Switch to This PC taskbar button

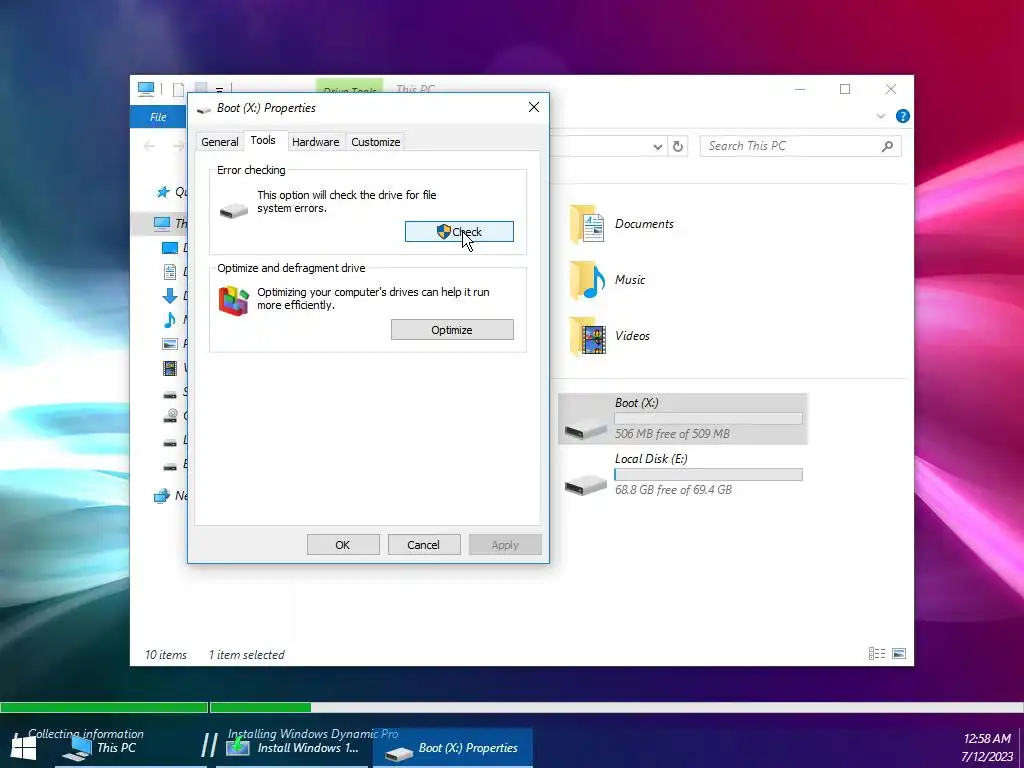click(x=131, y=748)
